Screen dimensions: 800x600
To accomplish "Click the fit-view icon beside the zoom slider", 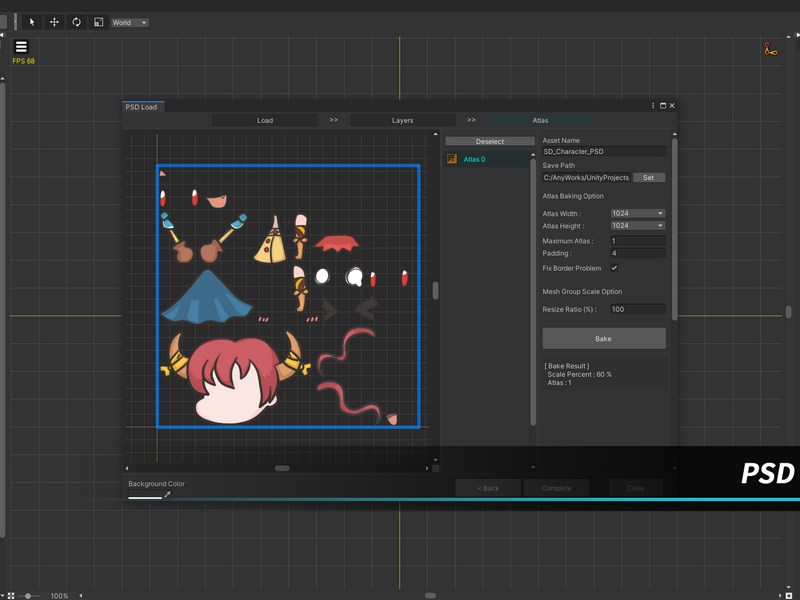I will tap(11, 595).
